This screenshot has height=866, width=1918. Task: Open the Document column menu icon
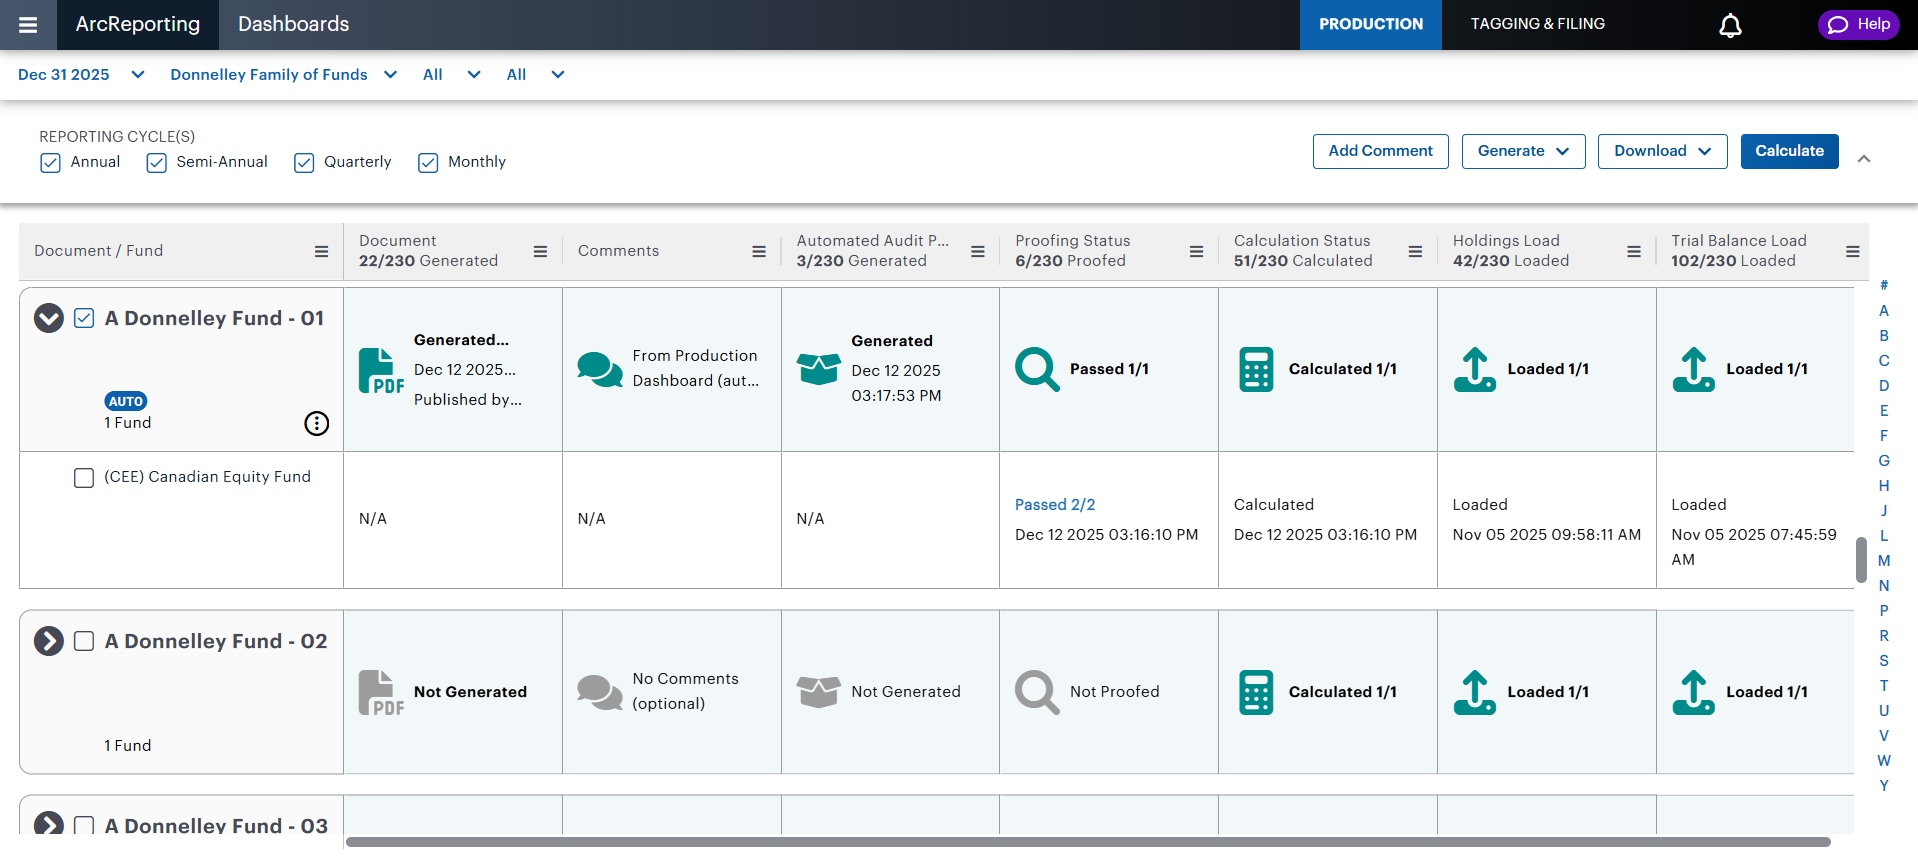pyautogui.click(x=540, y=252)
